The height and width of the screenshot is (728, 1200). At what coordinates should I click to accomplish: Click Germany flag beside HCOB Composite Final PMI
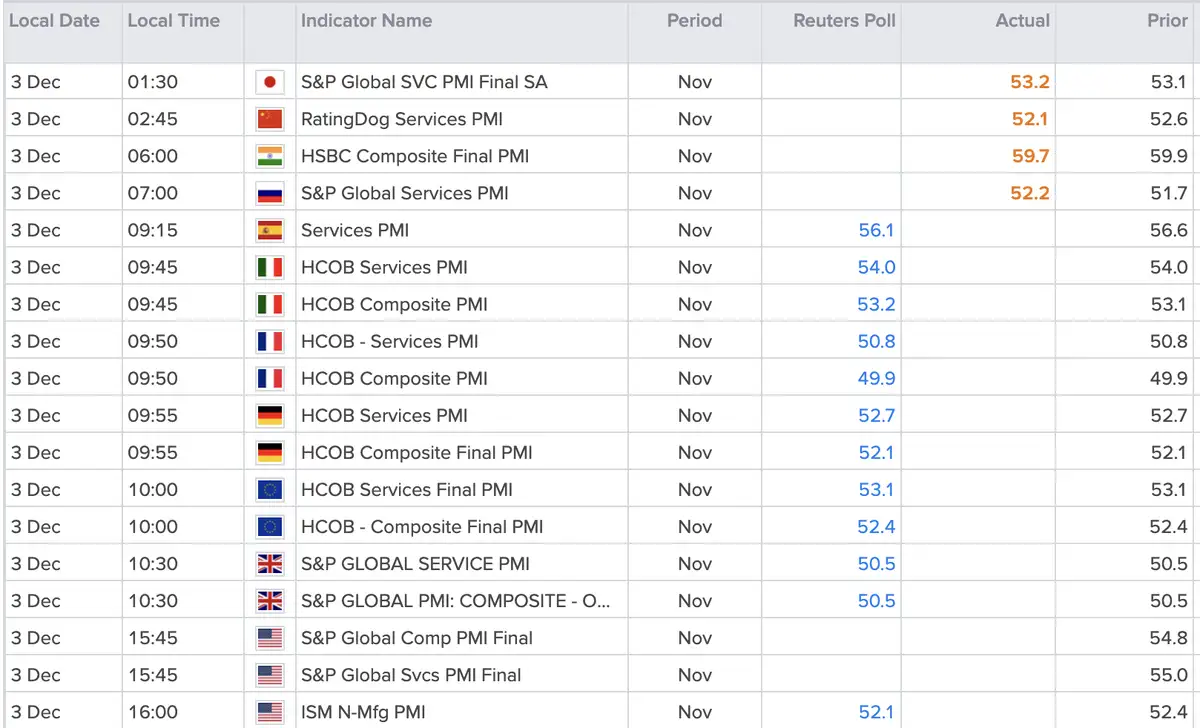(x=270, y=452)
